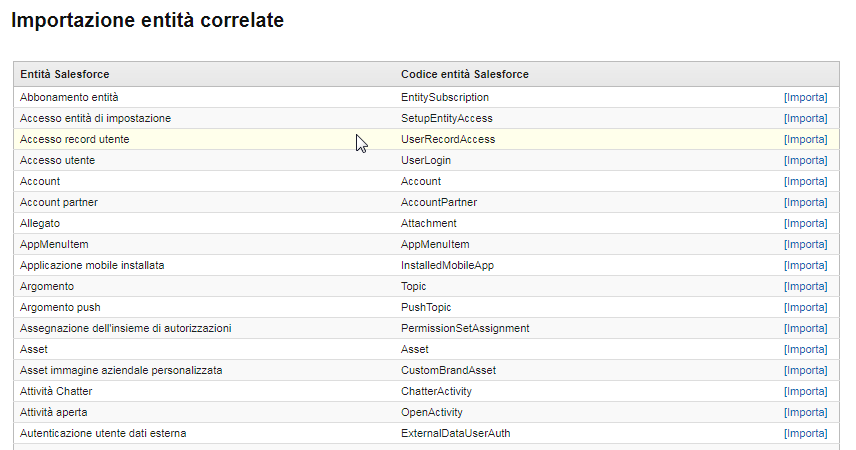Viewport: 856px width, 450px height.
Task: Select 'Autenticazione utente dati esterna' text
Action: click(103, 434)
